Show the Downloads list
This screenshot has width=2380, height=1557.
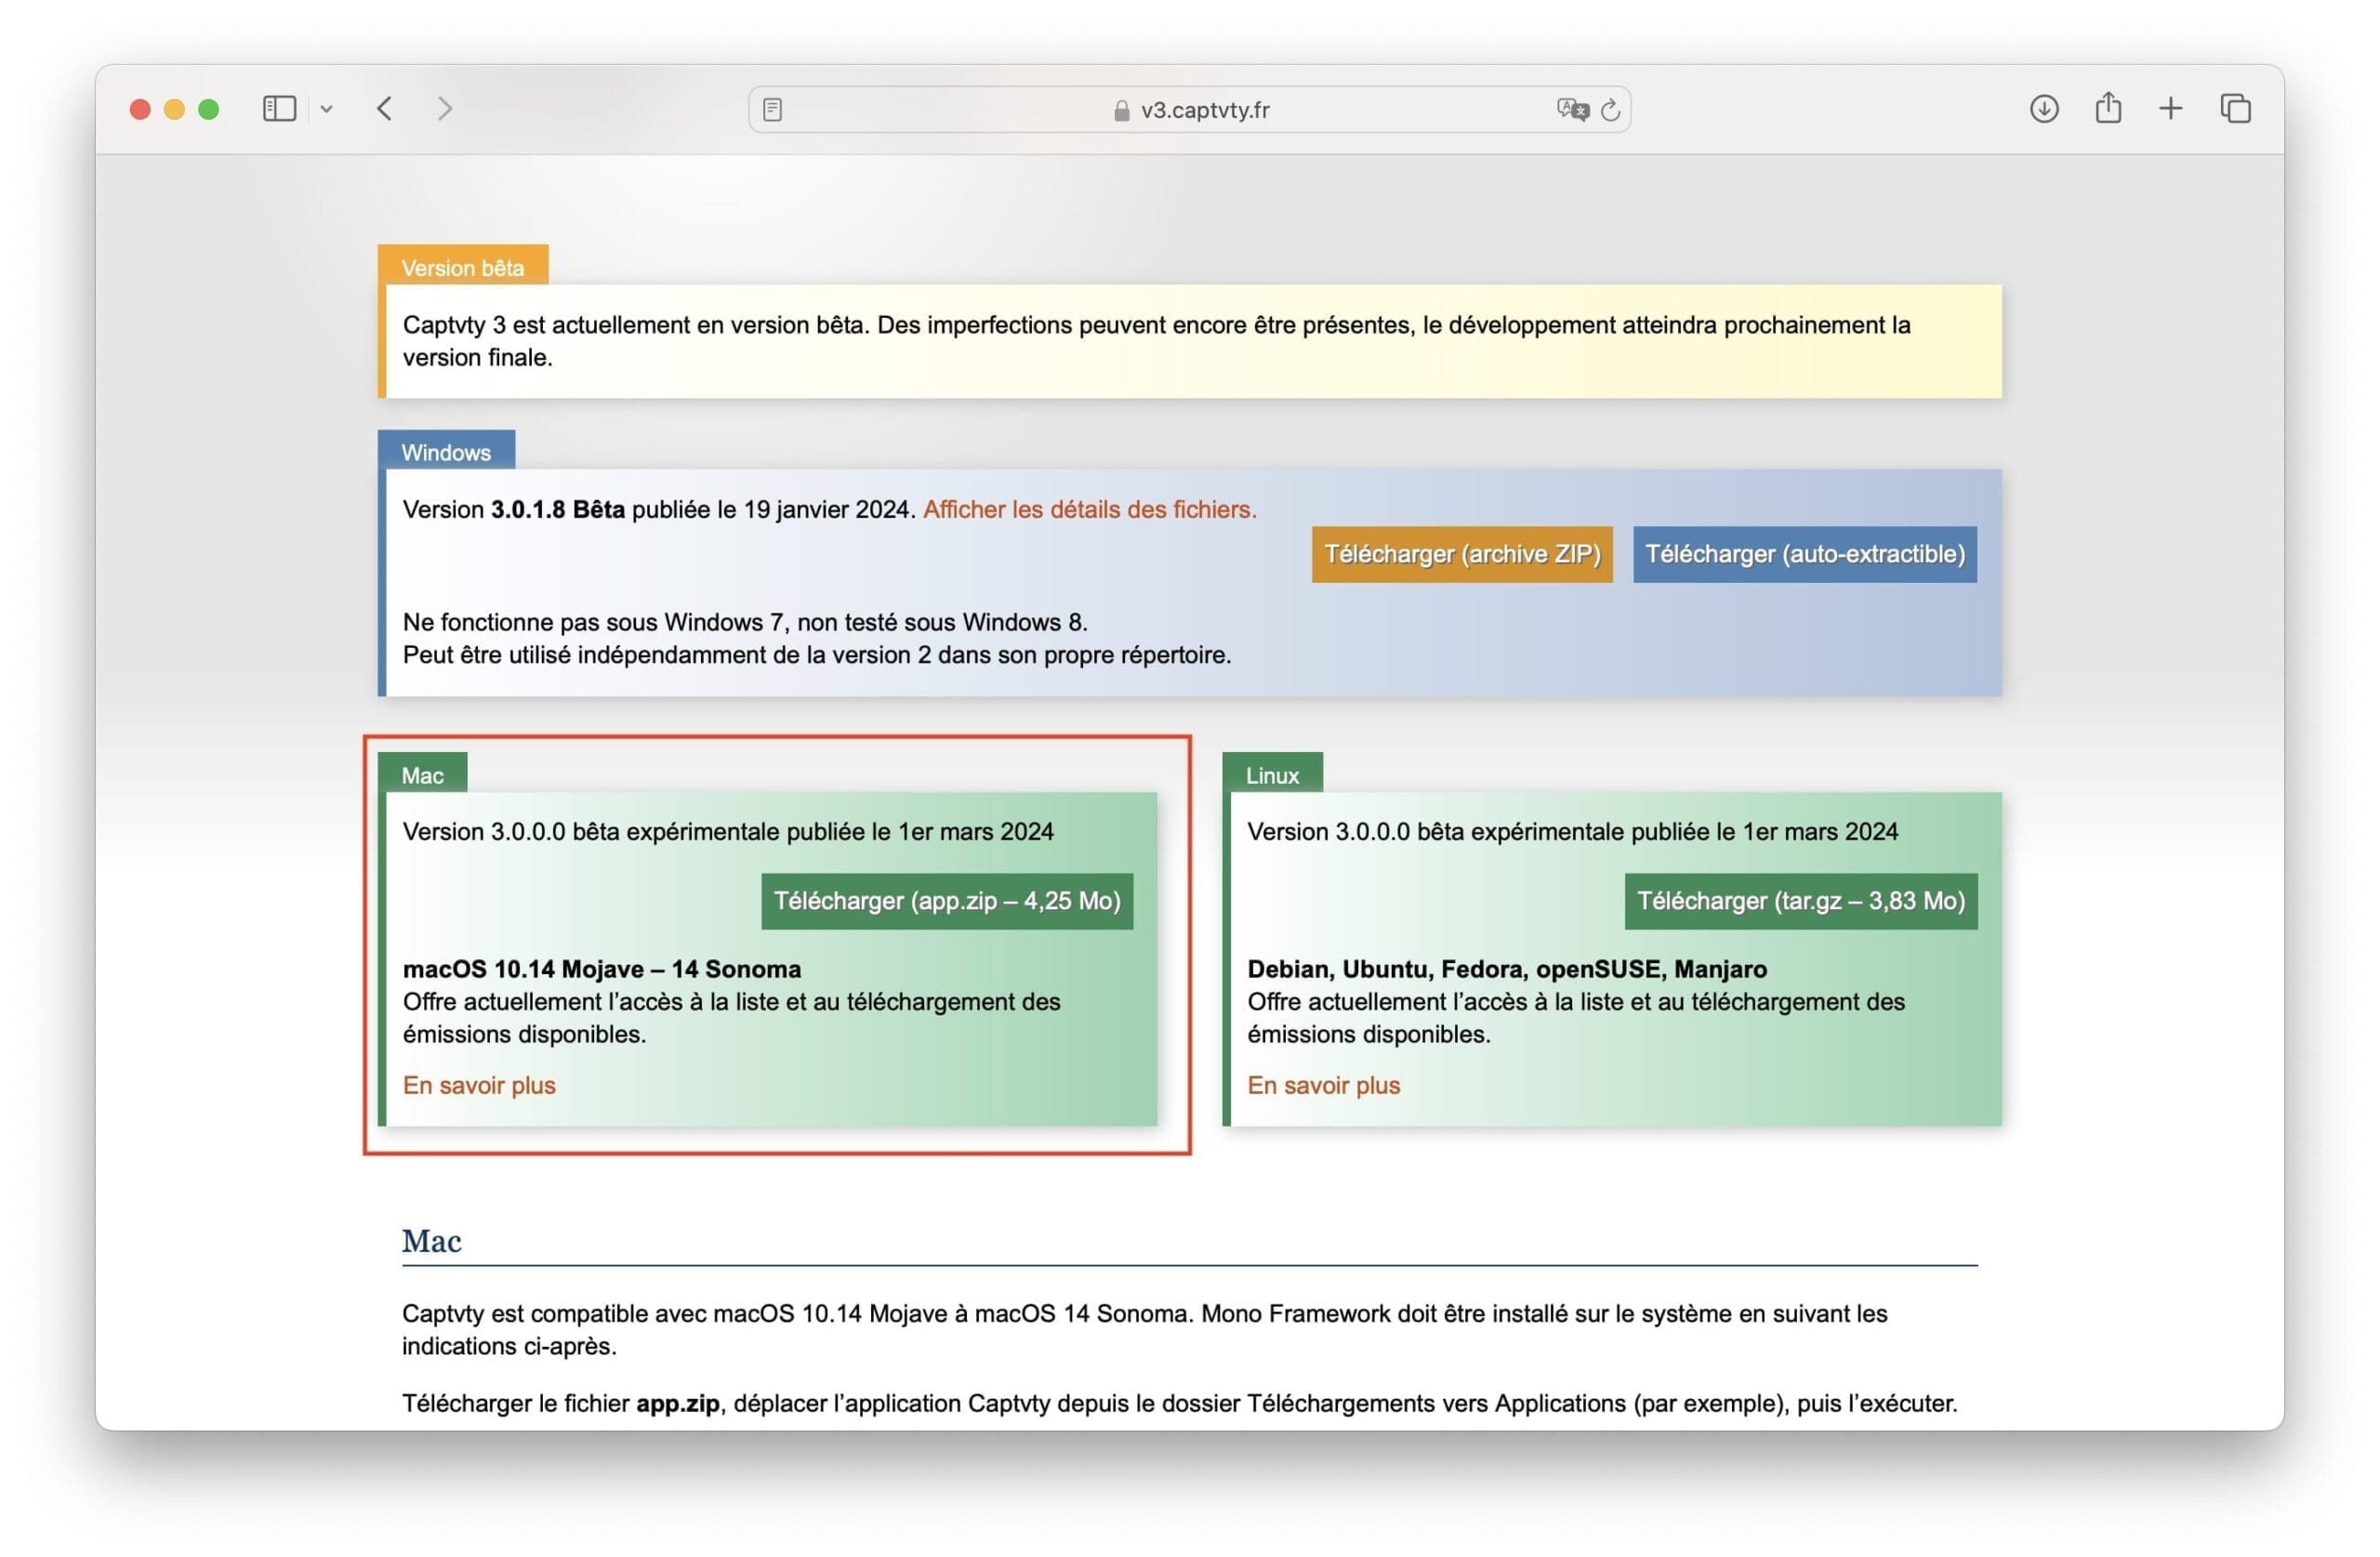pos(2044,108)
